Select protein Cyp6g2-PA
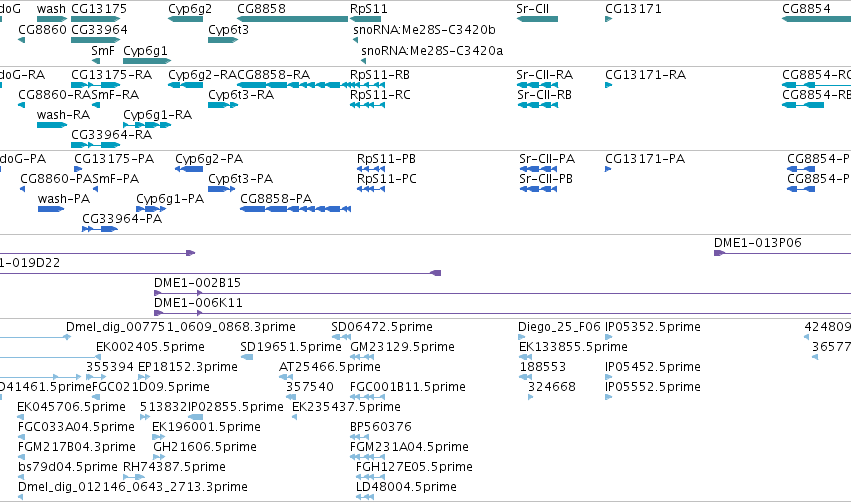This screenshot has height=502, width=851. [x=209, y=158]
